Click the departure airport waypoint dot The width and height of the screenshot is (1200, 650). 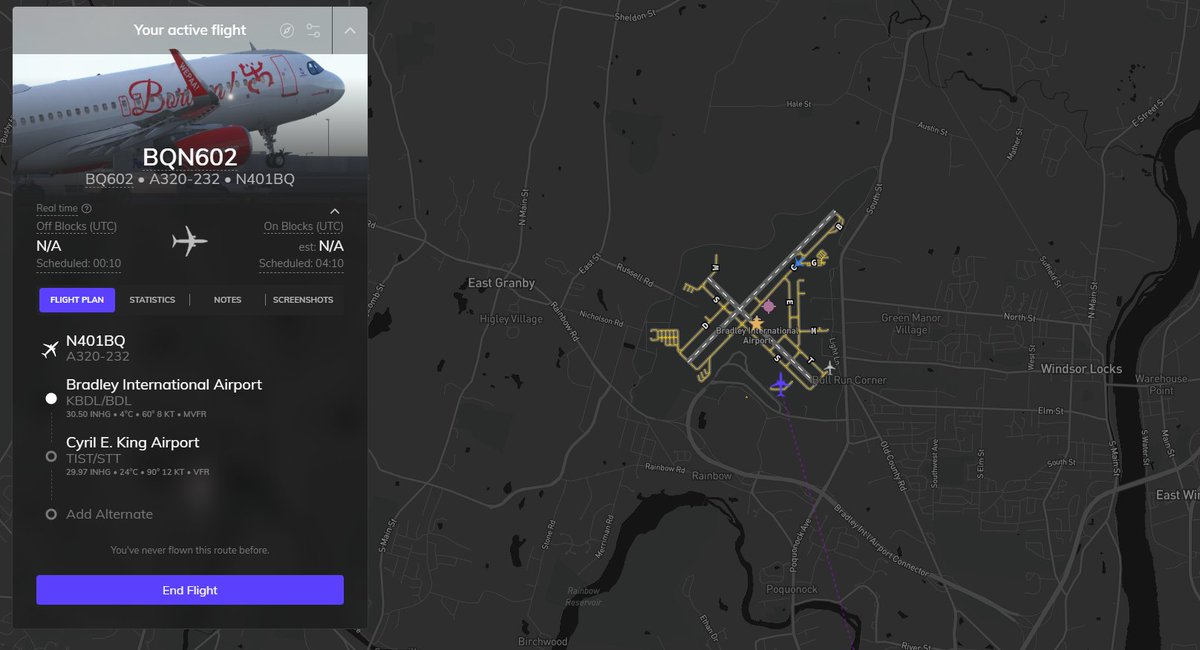pos(51,398)
